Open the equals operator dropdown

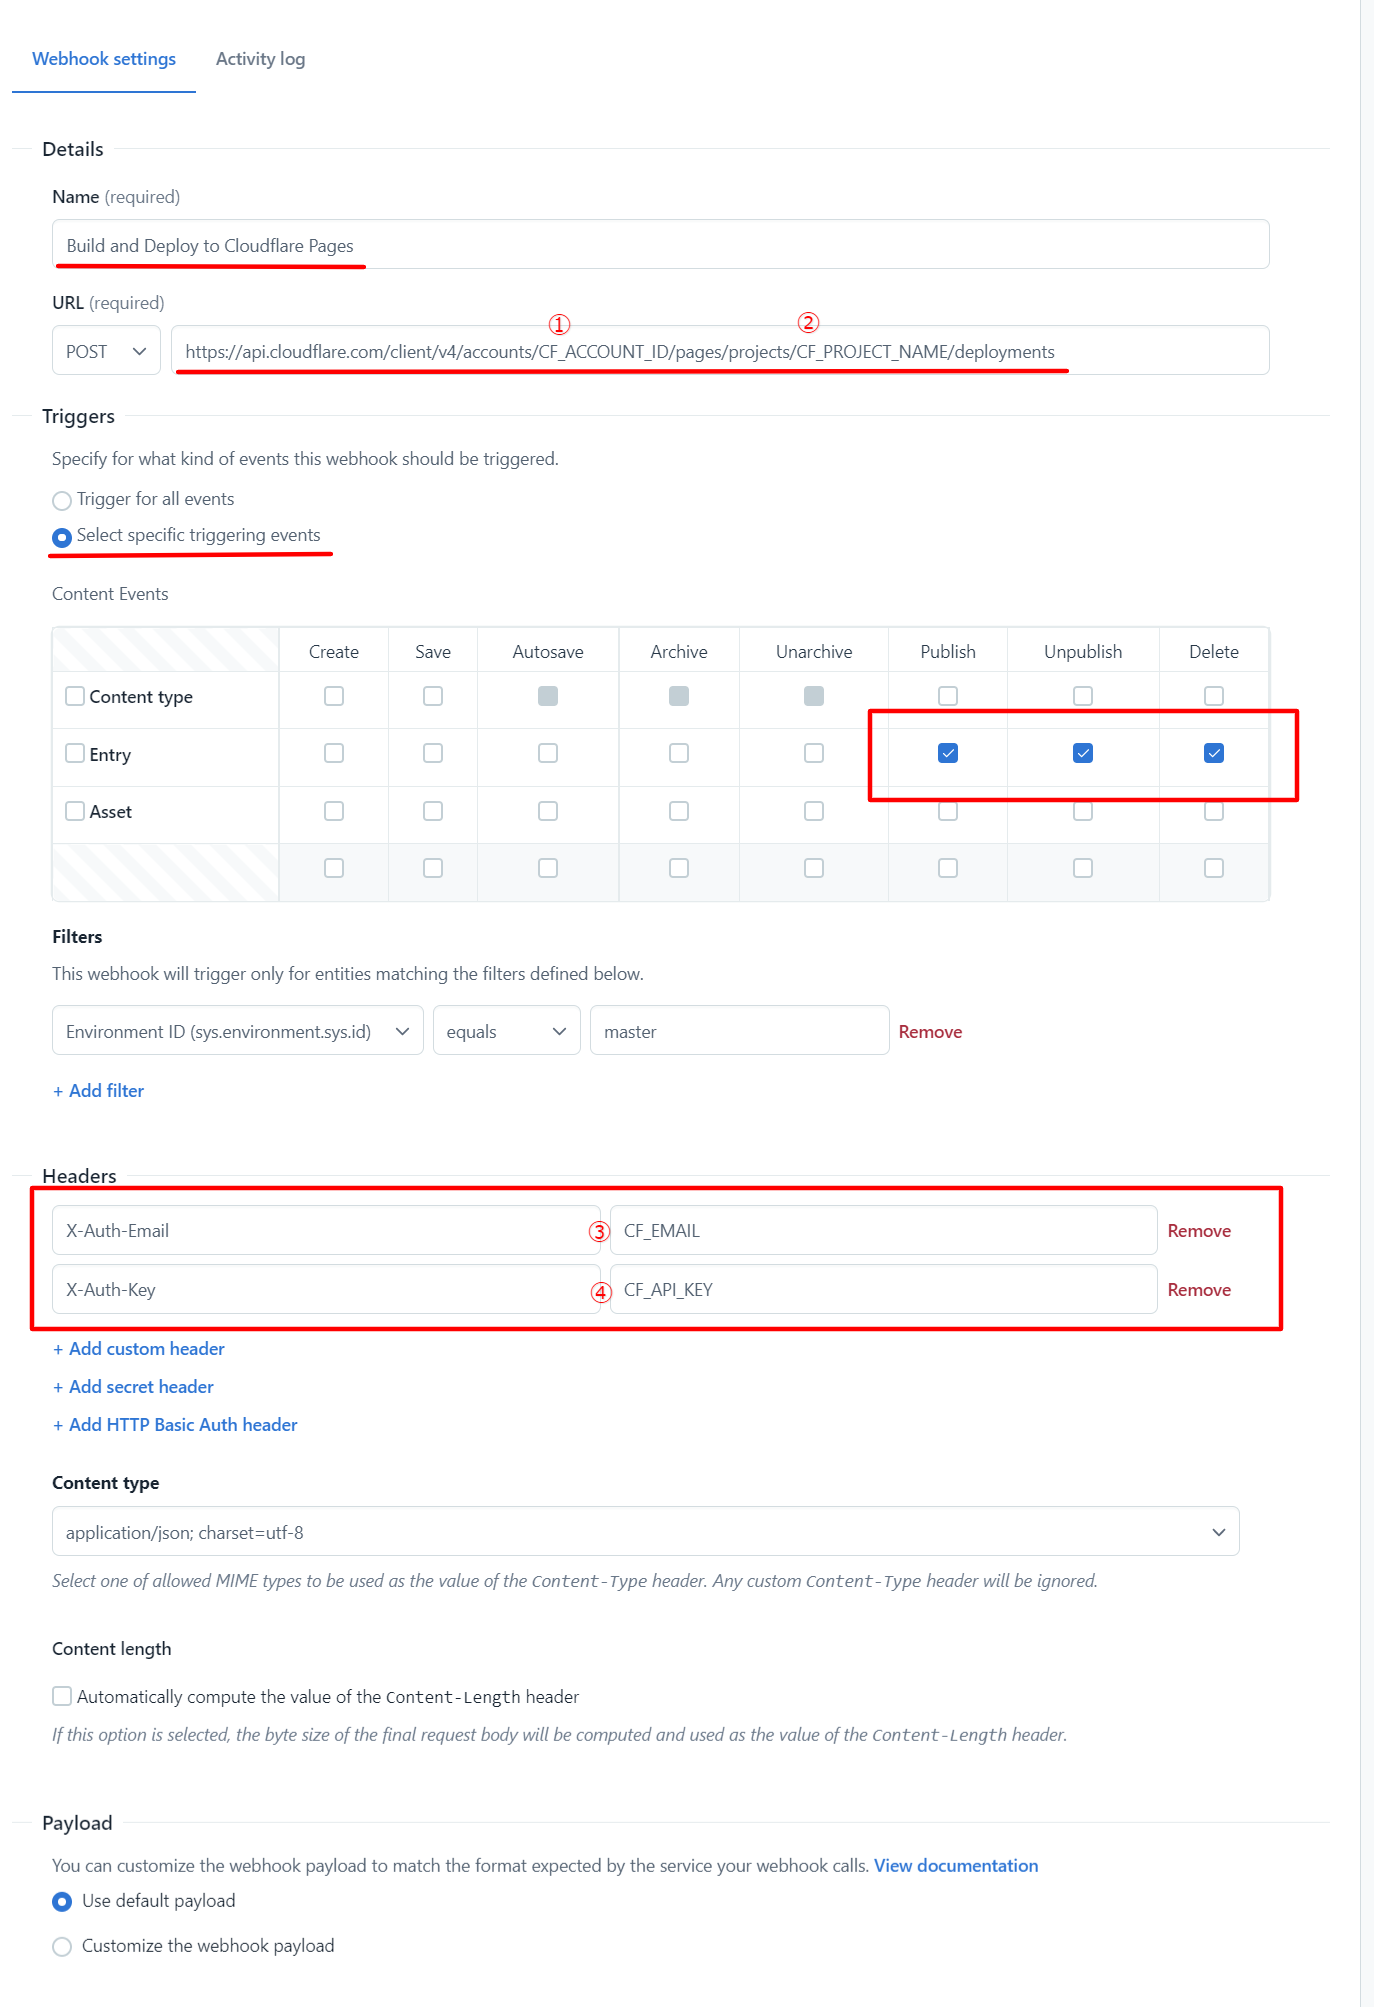506,1031
